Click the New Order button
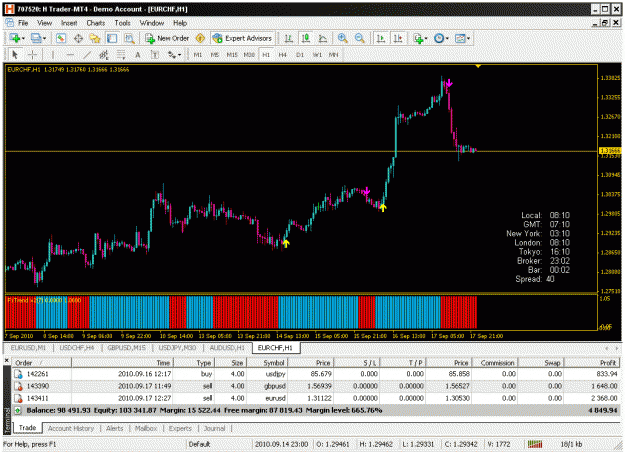The height and width of the screenshot is (452, 625). [167, 38]
